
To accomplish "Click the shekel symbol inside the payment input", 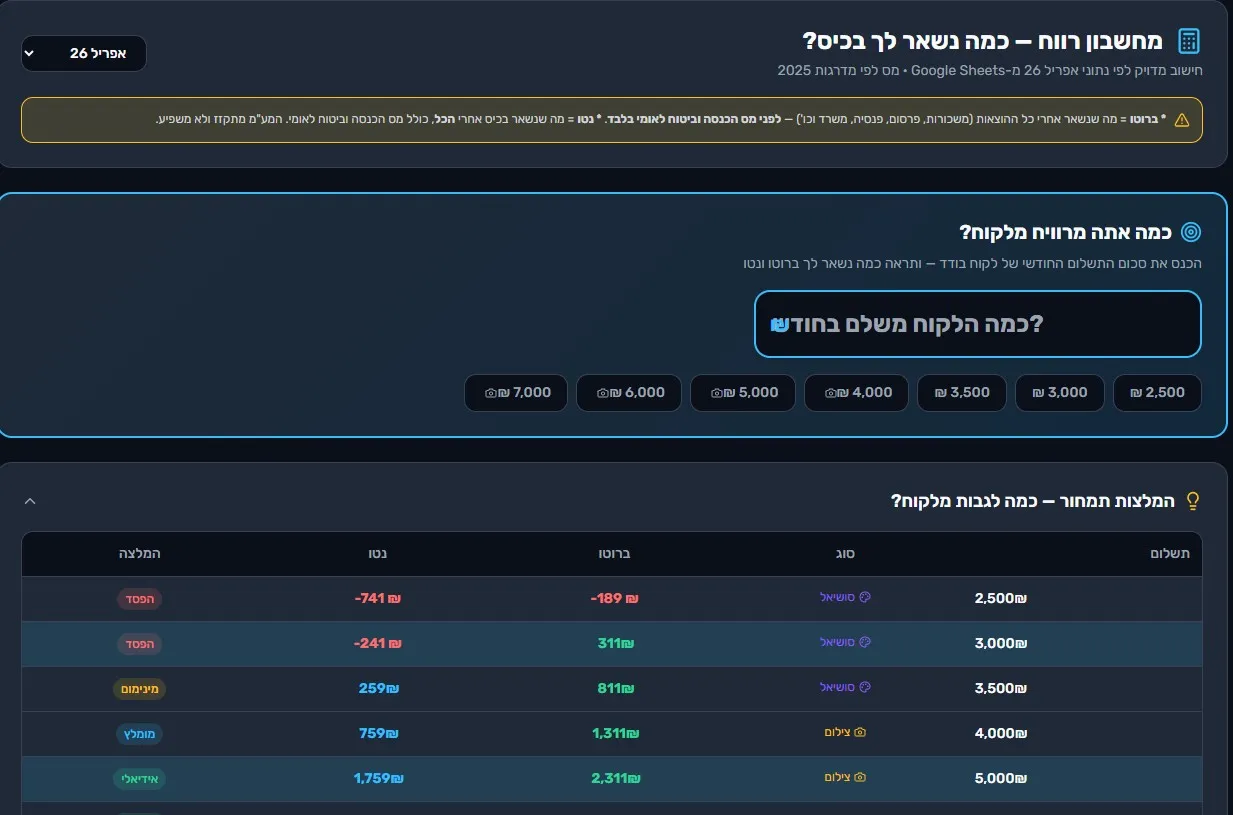I will pos(780,324).
